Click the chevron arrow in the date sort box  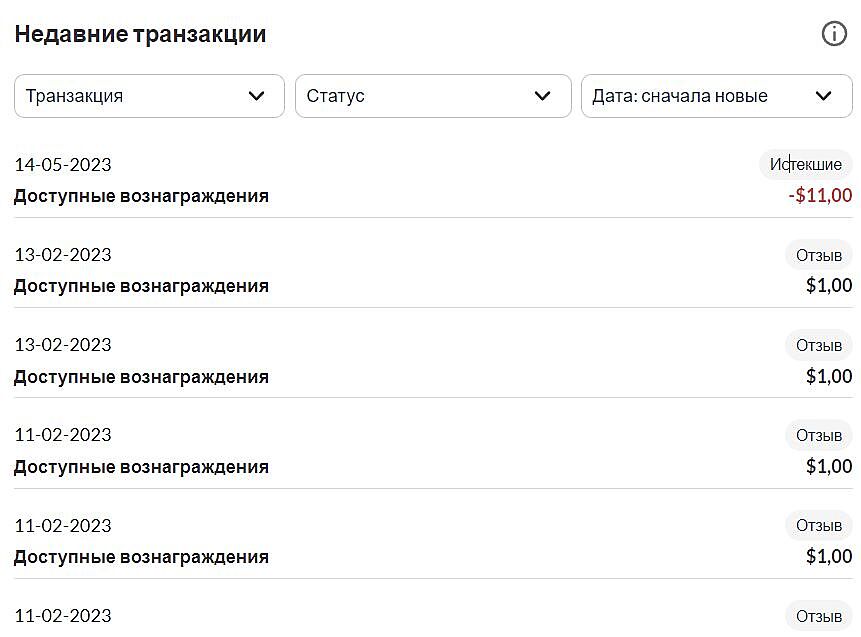[x=824, y=96]
